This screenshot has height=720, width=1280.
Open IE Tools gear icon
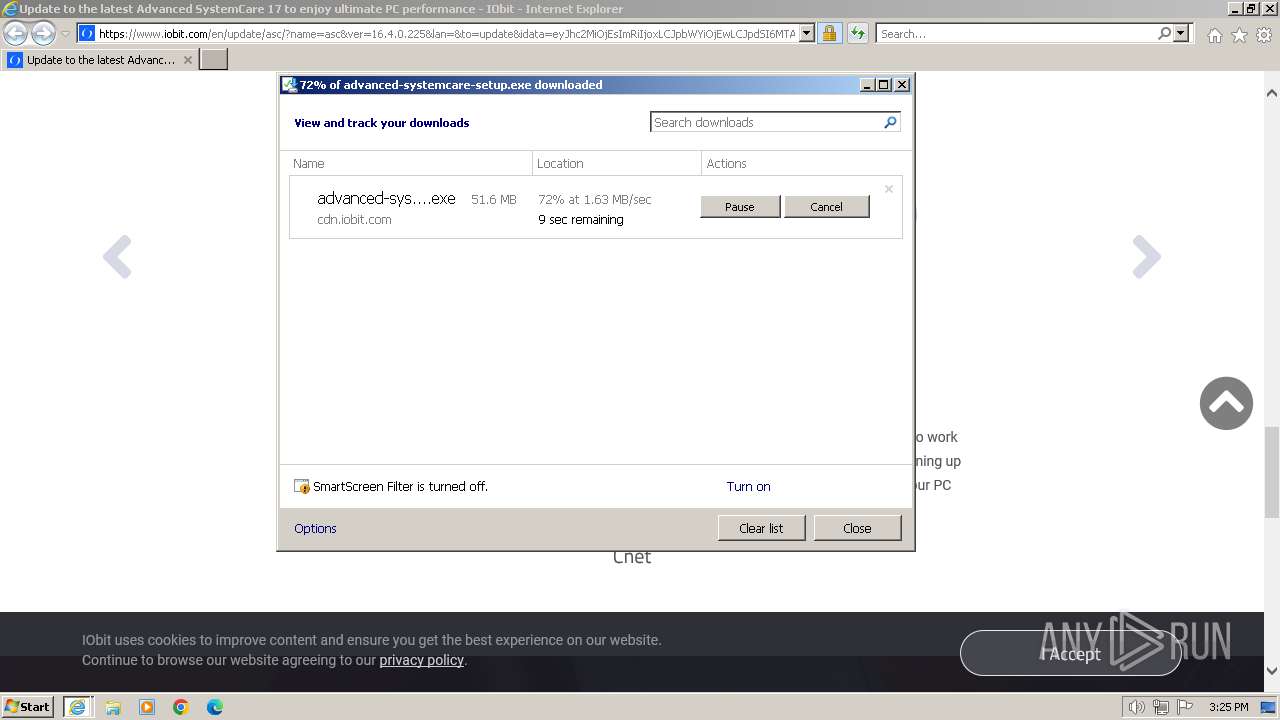coord(1264,35)
